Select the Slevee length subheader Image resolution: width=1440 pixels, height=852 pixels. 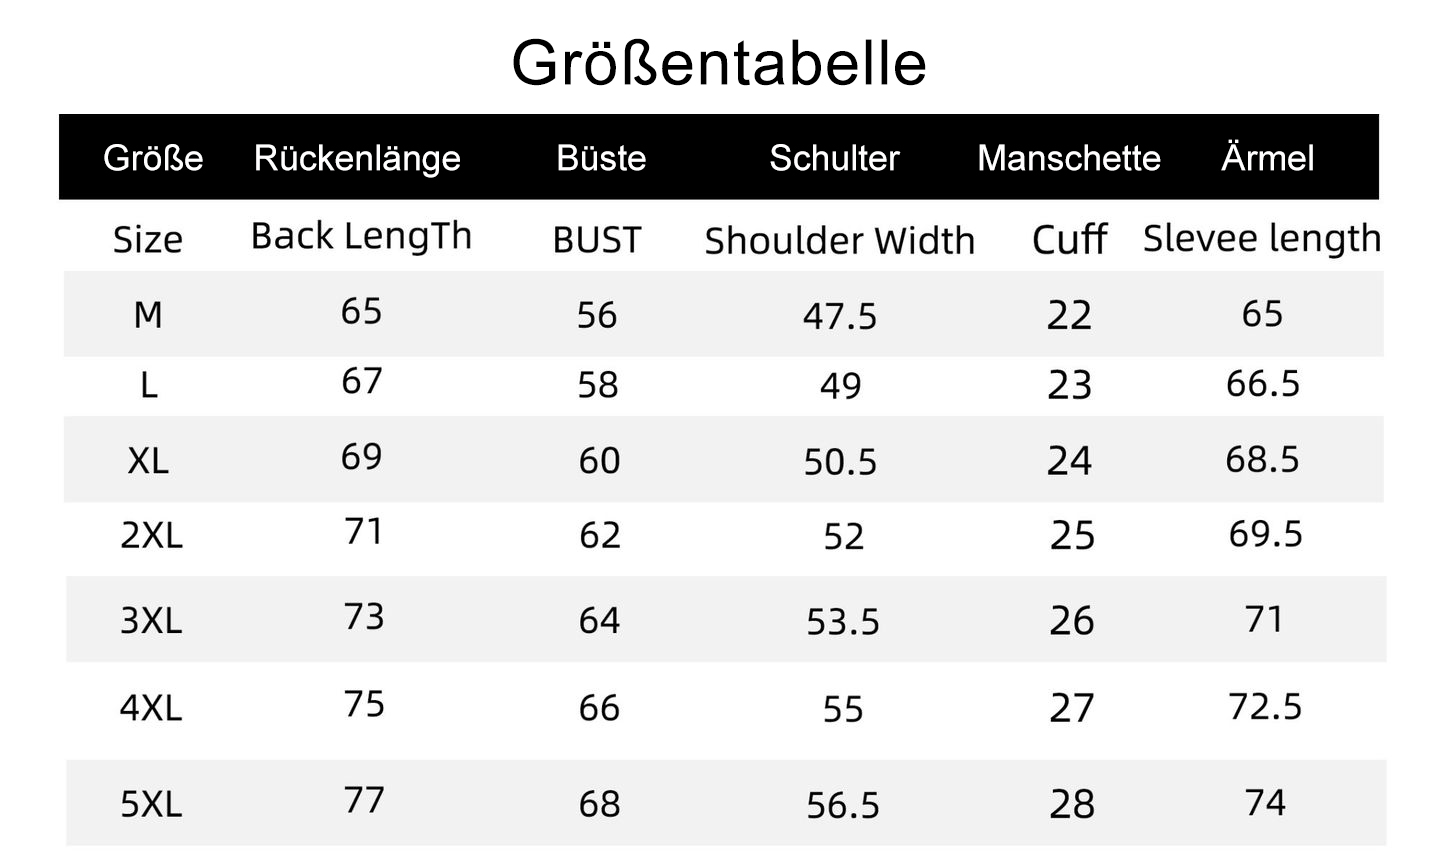tap(1262, 239)
